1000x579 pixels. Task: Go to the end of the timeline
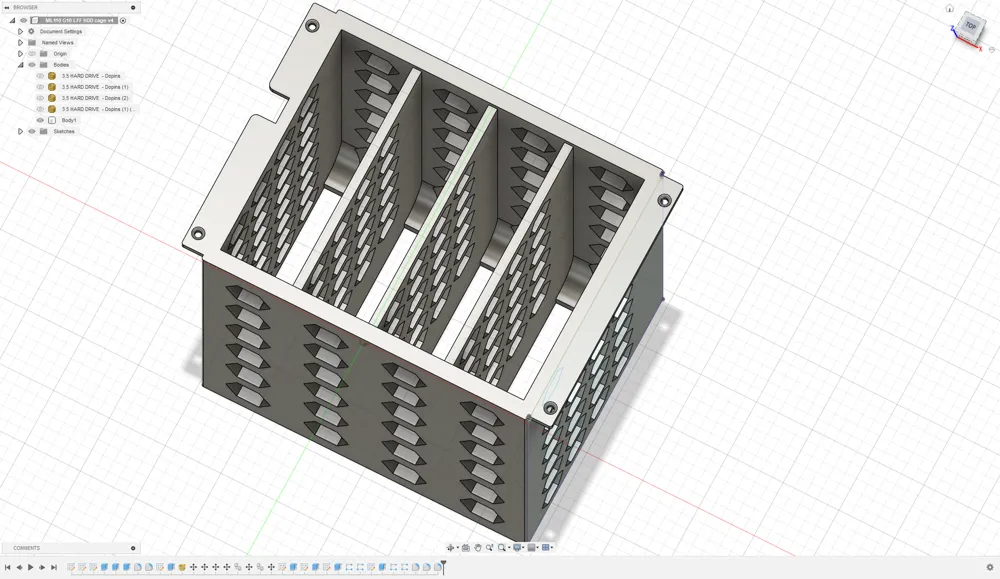(54, 567)
